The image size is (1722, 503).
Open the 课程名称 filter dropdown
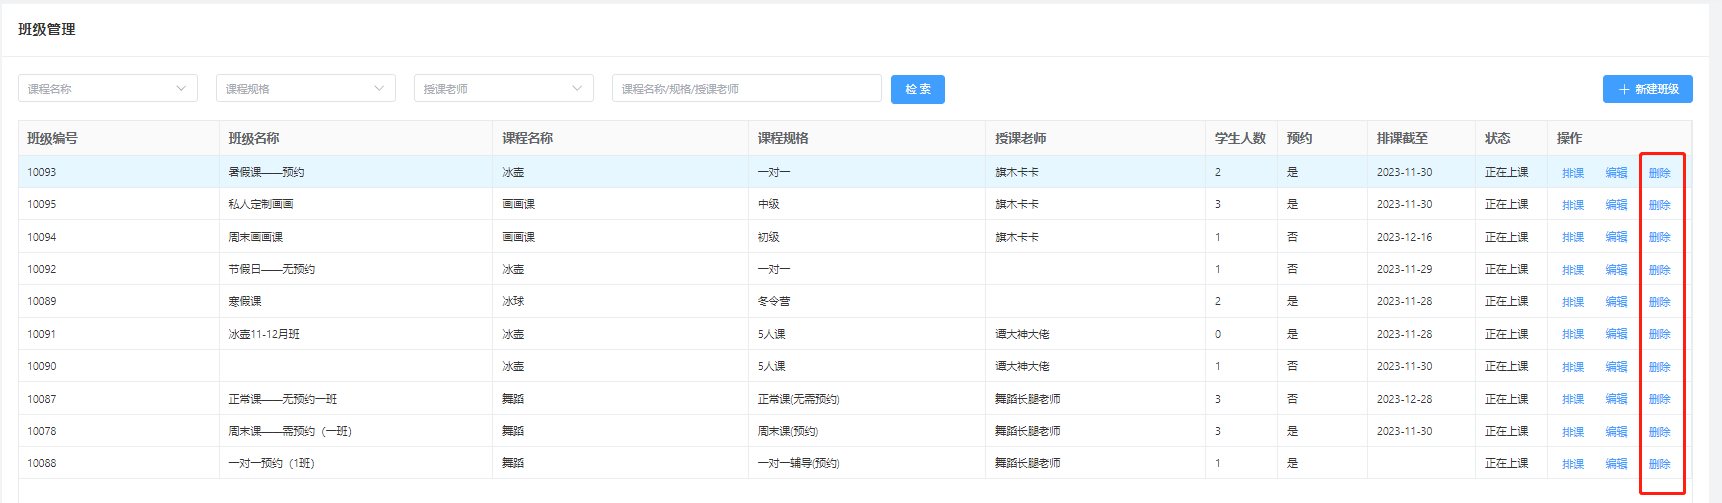(x=107, y=89)
